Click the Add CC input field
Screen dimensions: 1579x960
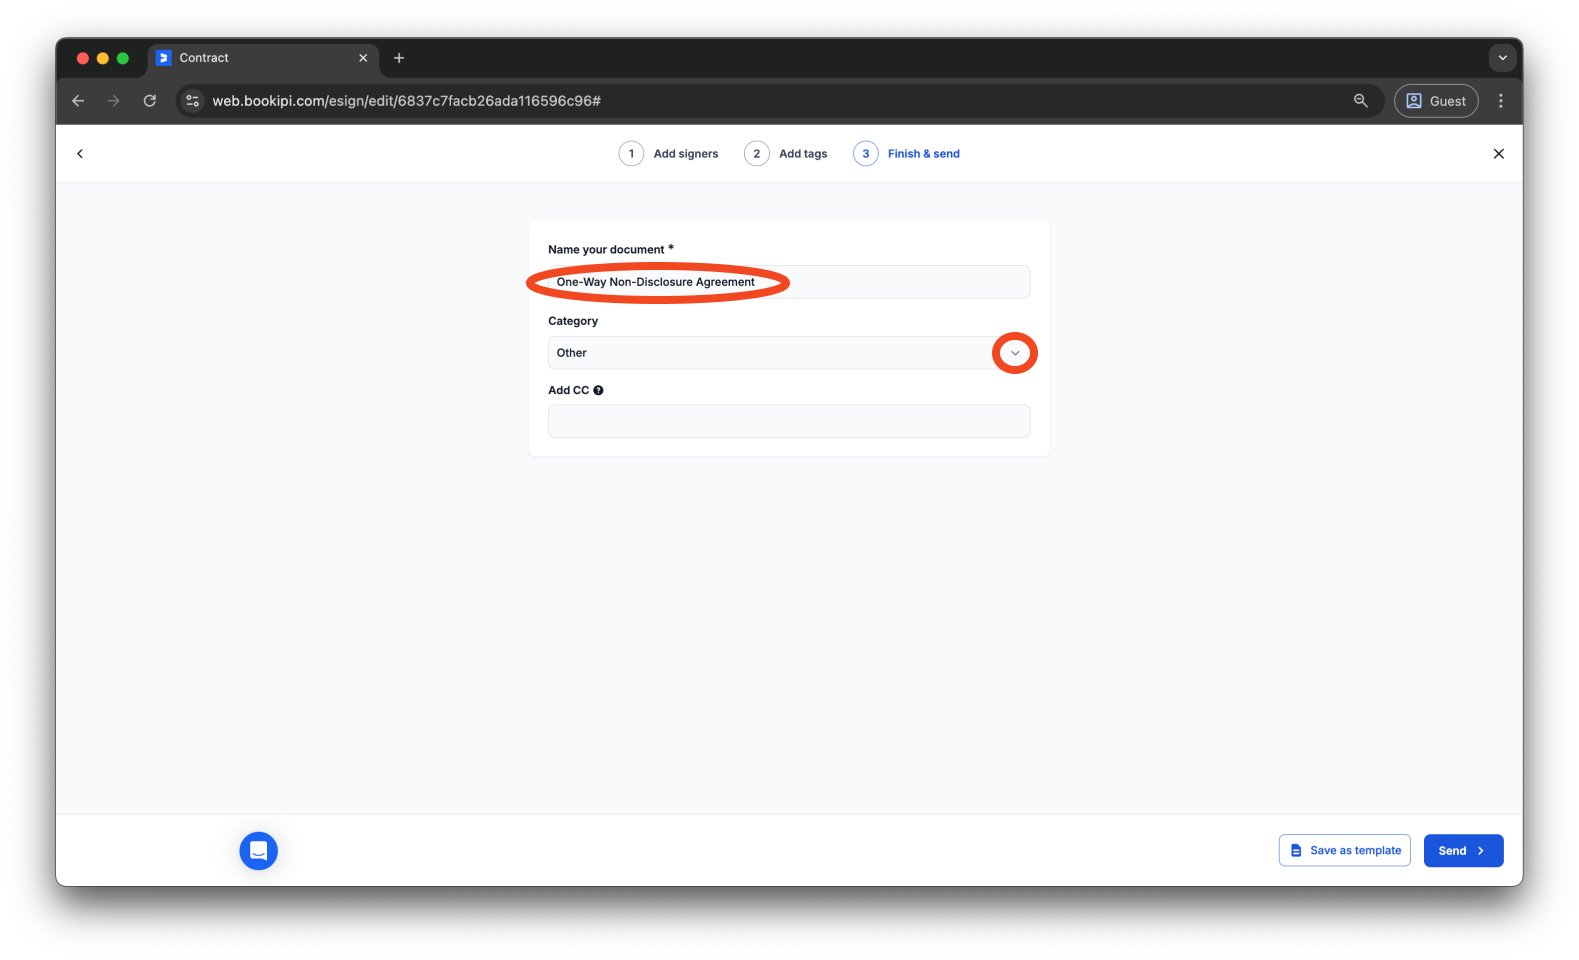point(789,421)
